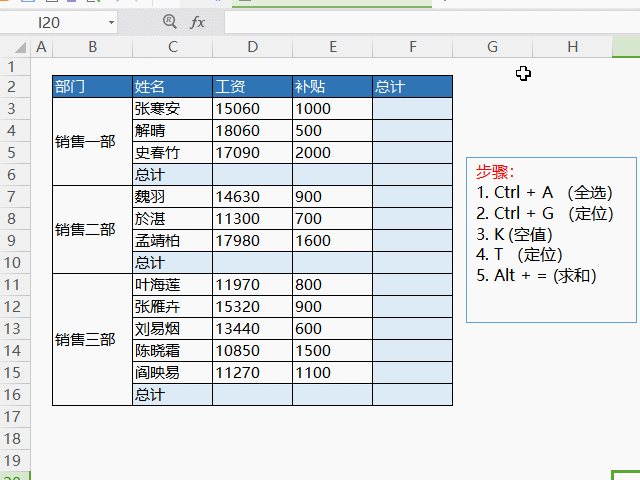
Task: Click the 步骤 steps text box
Action: (551, 240)
